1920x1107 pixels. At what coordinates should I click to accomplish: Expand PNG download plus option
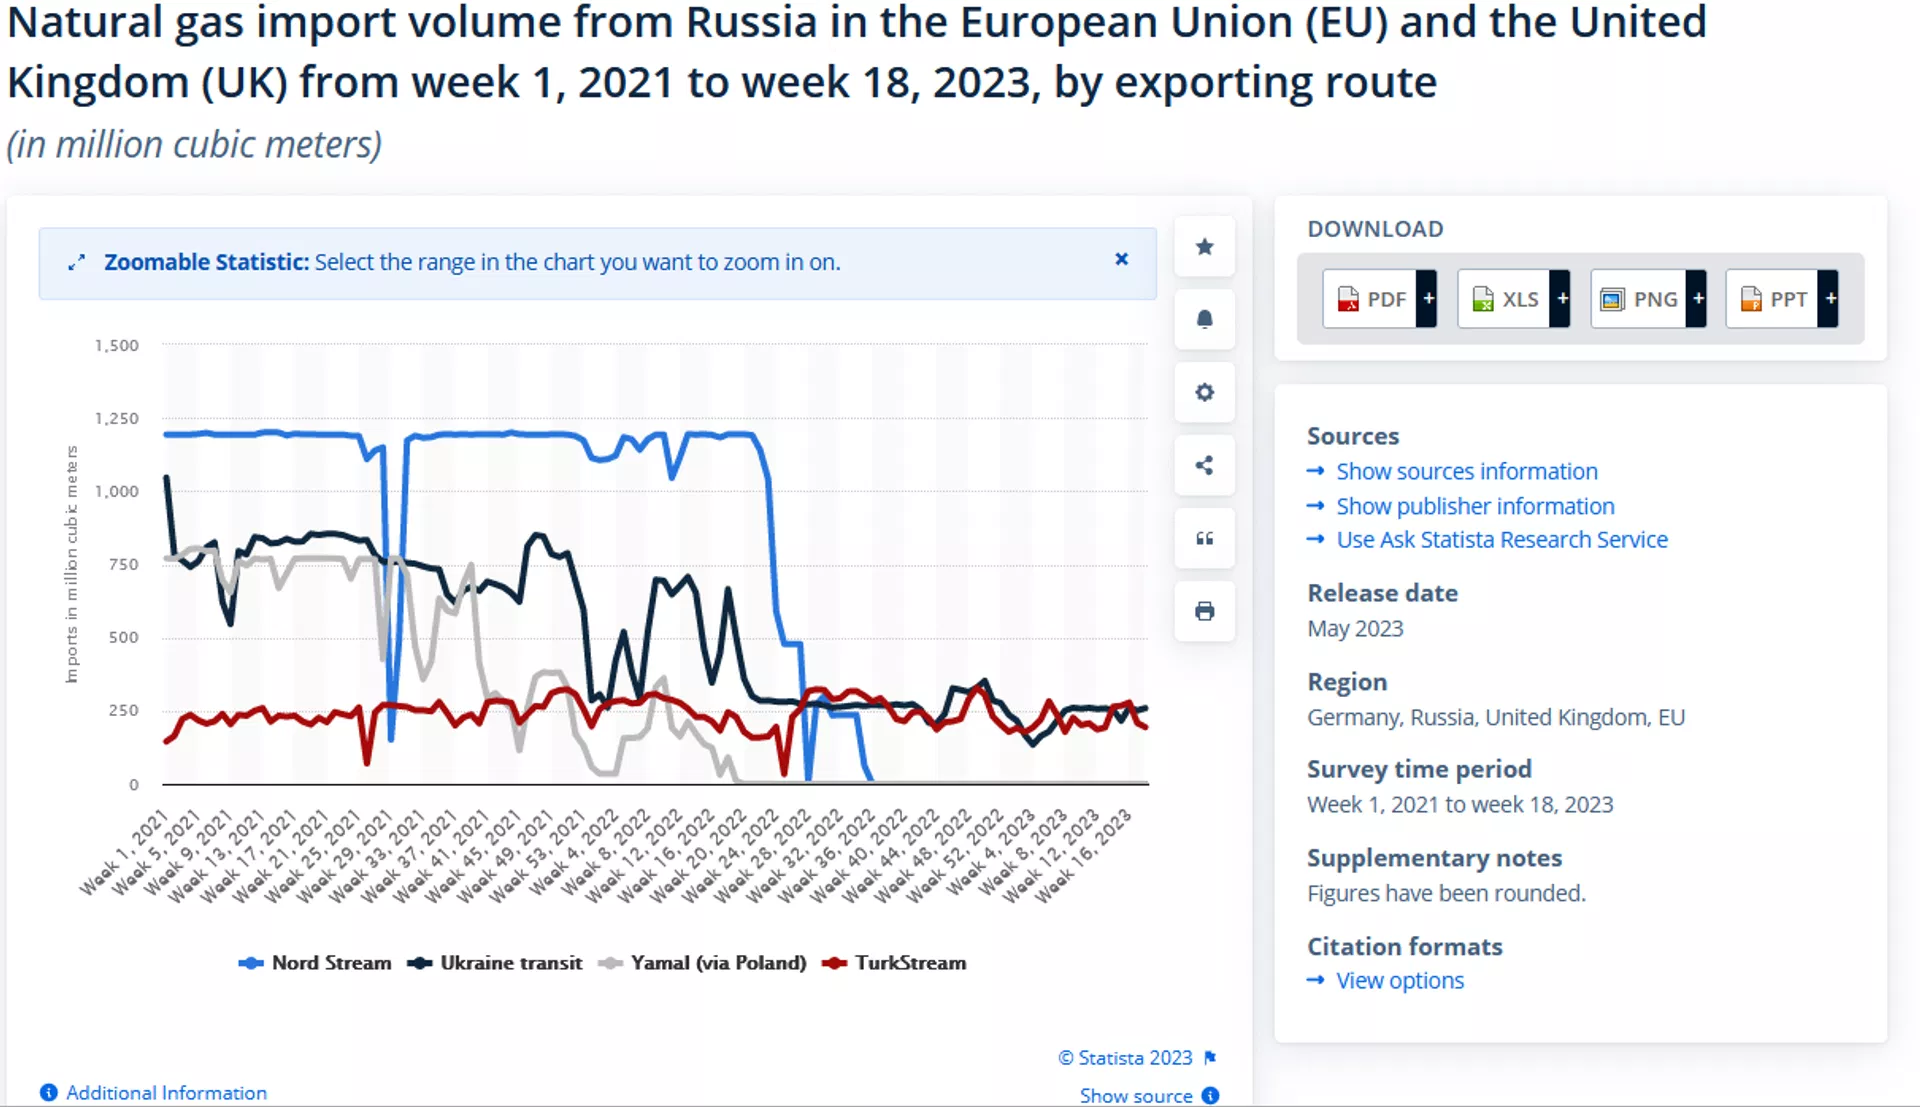click(1697, 299)
